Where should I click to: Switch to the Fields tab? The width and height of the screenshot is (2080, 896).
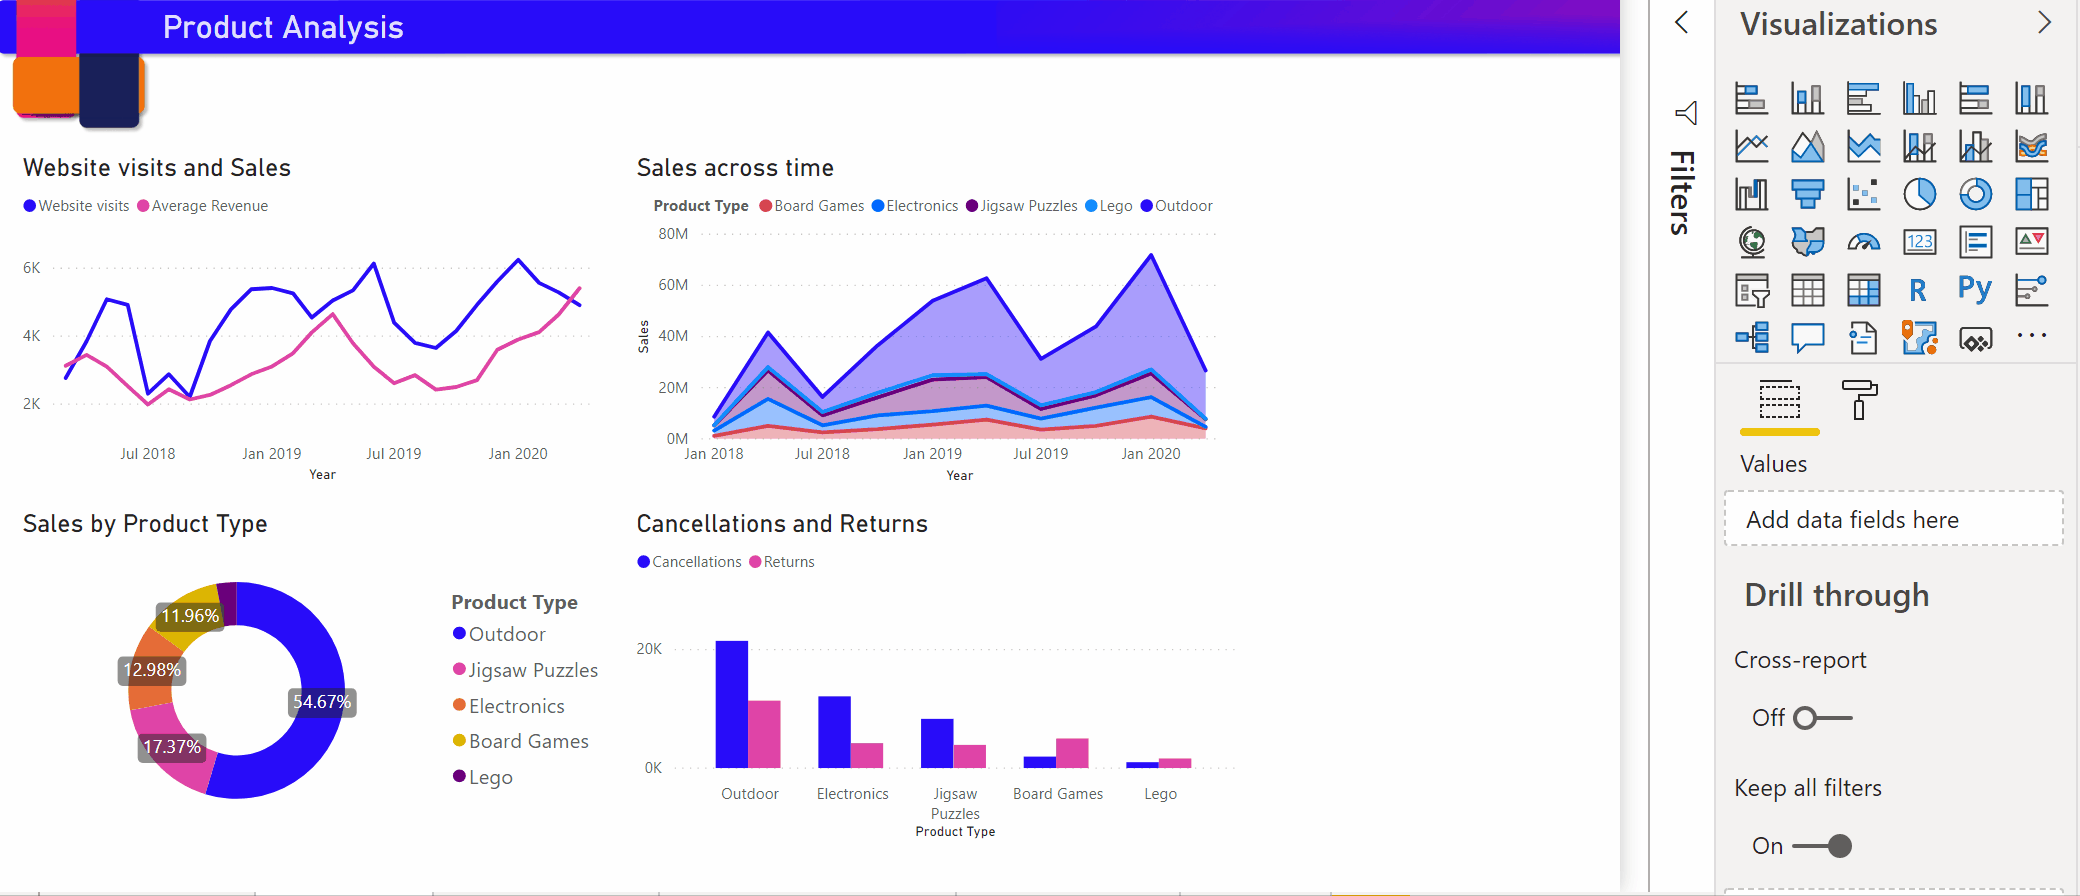[1779, 400]
